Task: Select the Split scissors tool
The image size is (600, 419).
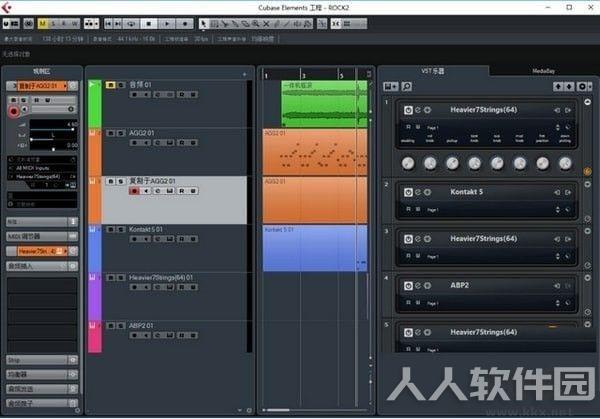Action: click(x=225, y=24)
